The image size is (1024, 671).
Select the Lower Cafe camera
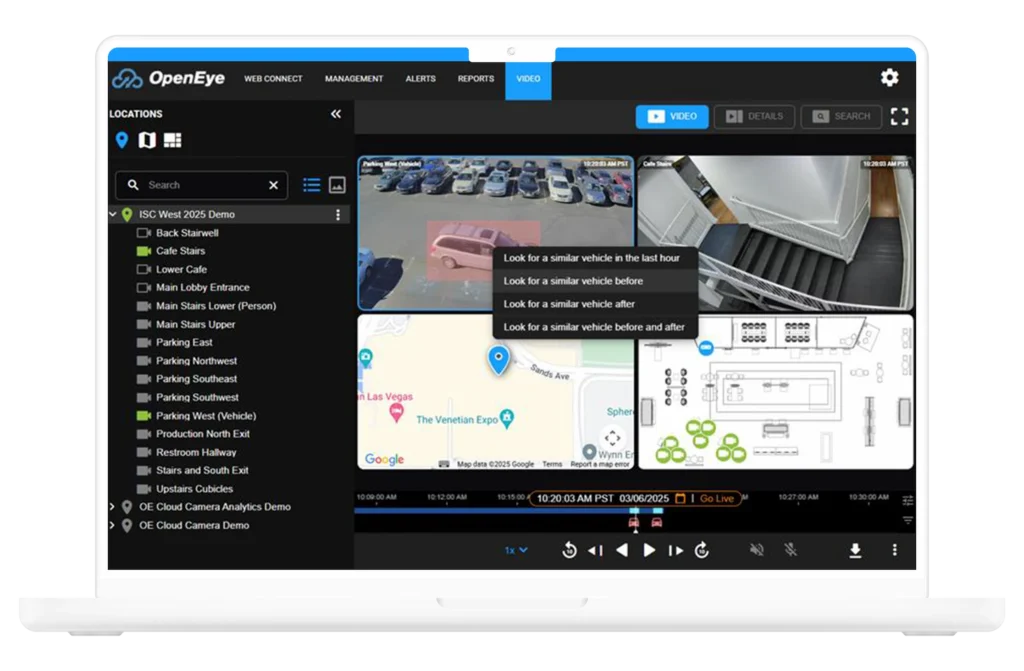pos(182,269)
